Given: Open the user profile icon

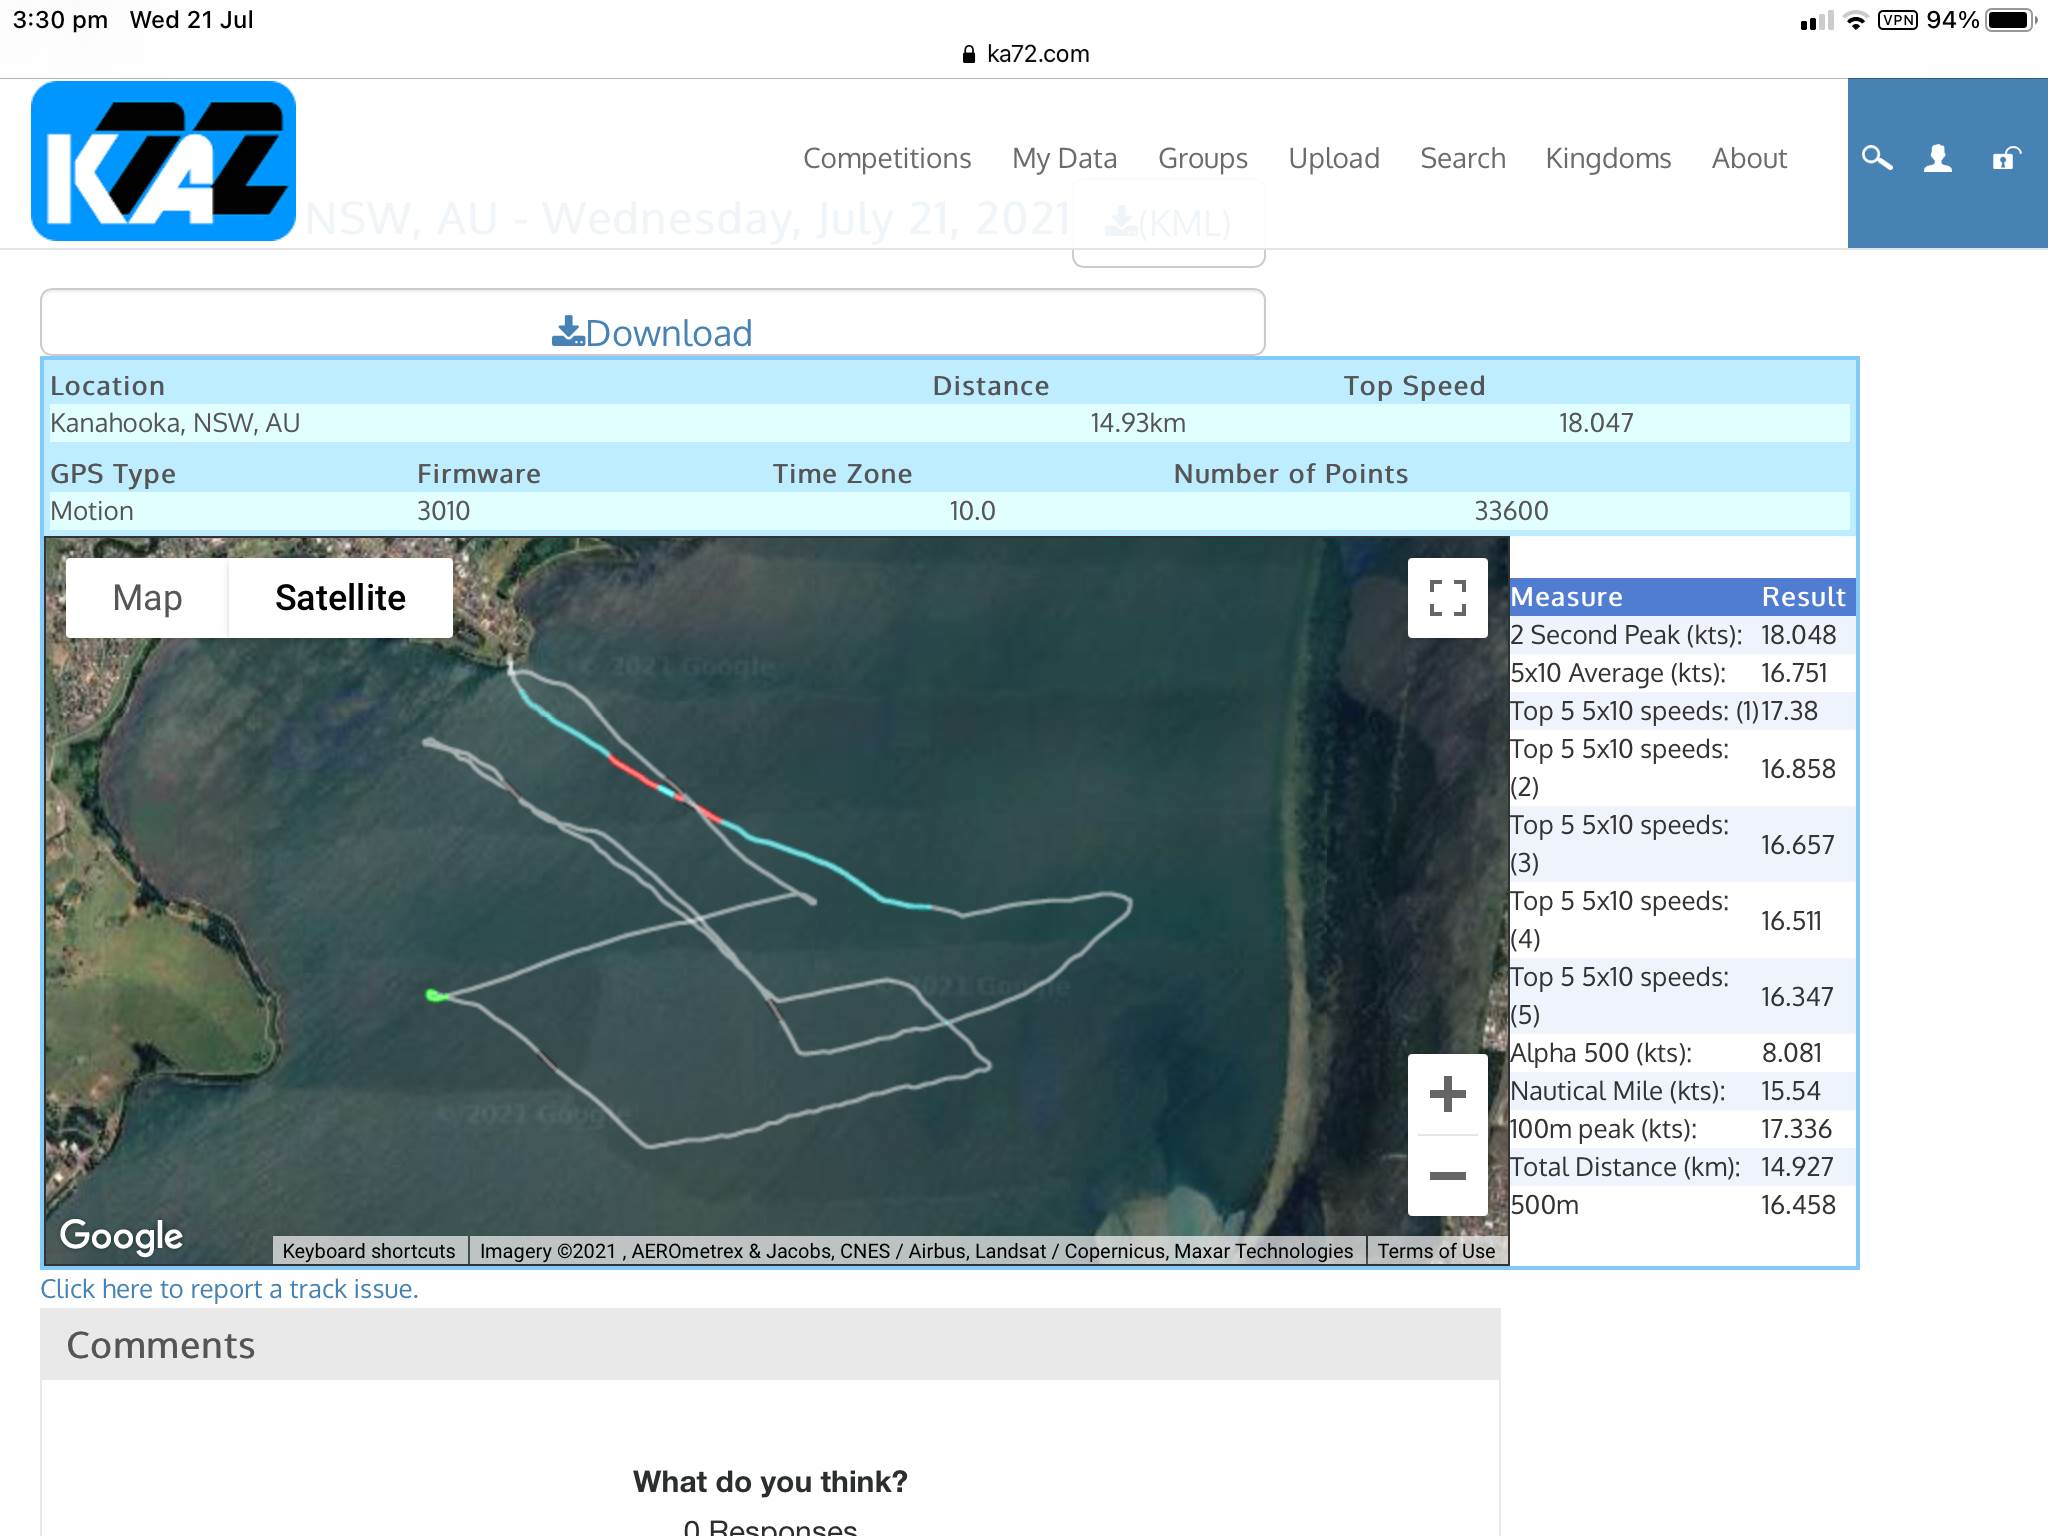Looking at the screenshot, I should 1938,158.
